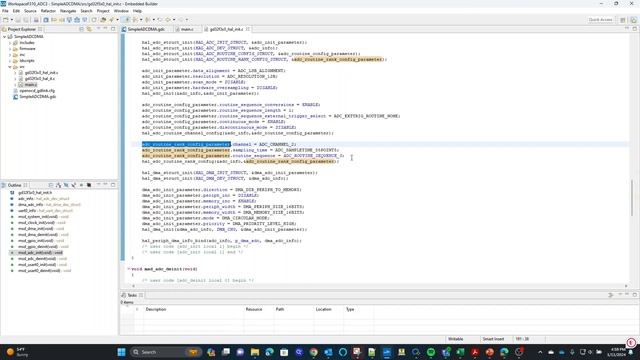Open Spotify from the taskbar

click(x=431, y=352)
